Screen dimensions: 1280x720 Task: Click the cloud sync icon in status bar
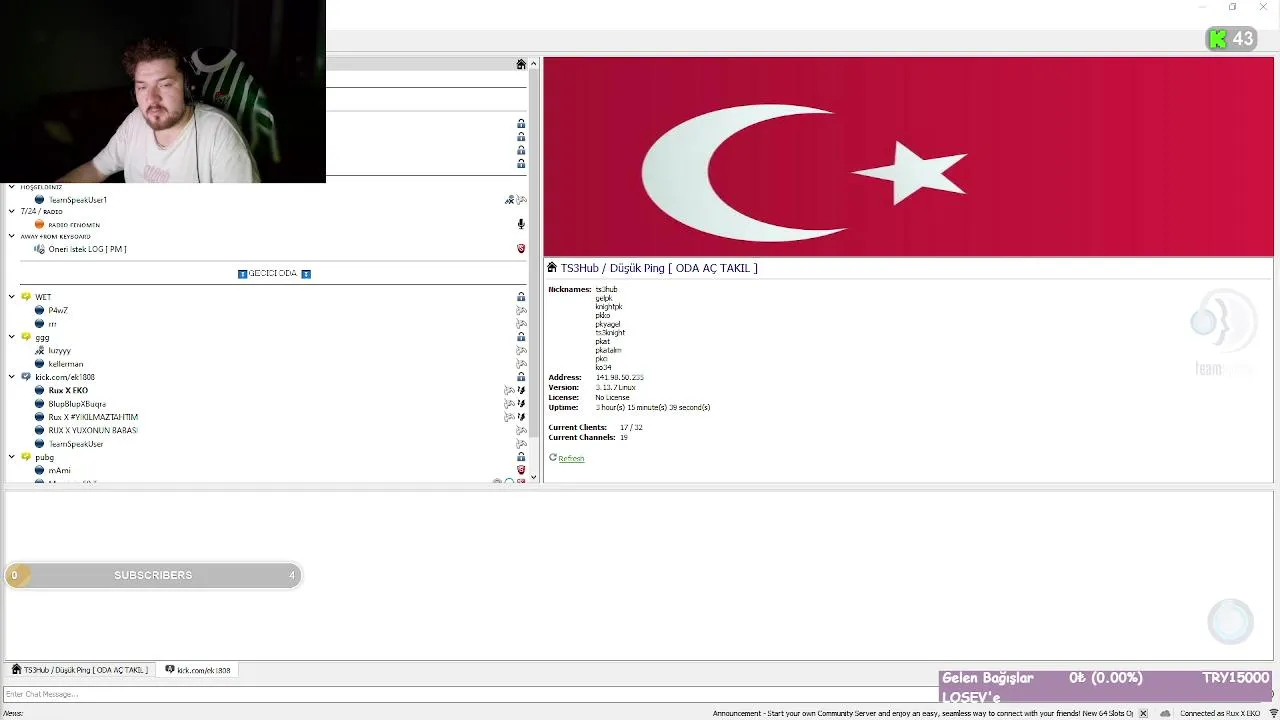[x=1166, y=713]
